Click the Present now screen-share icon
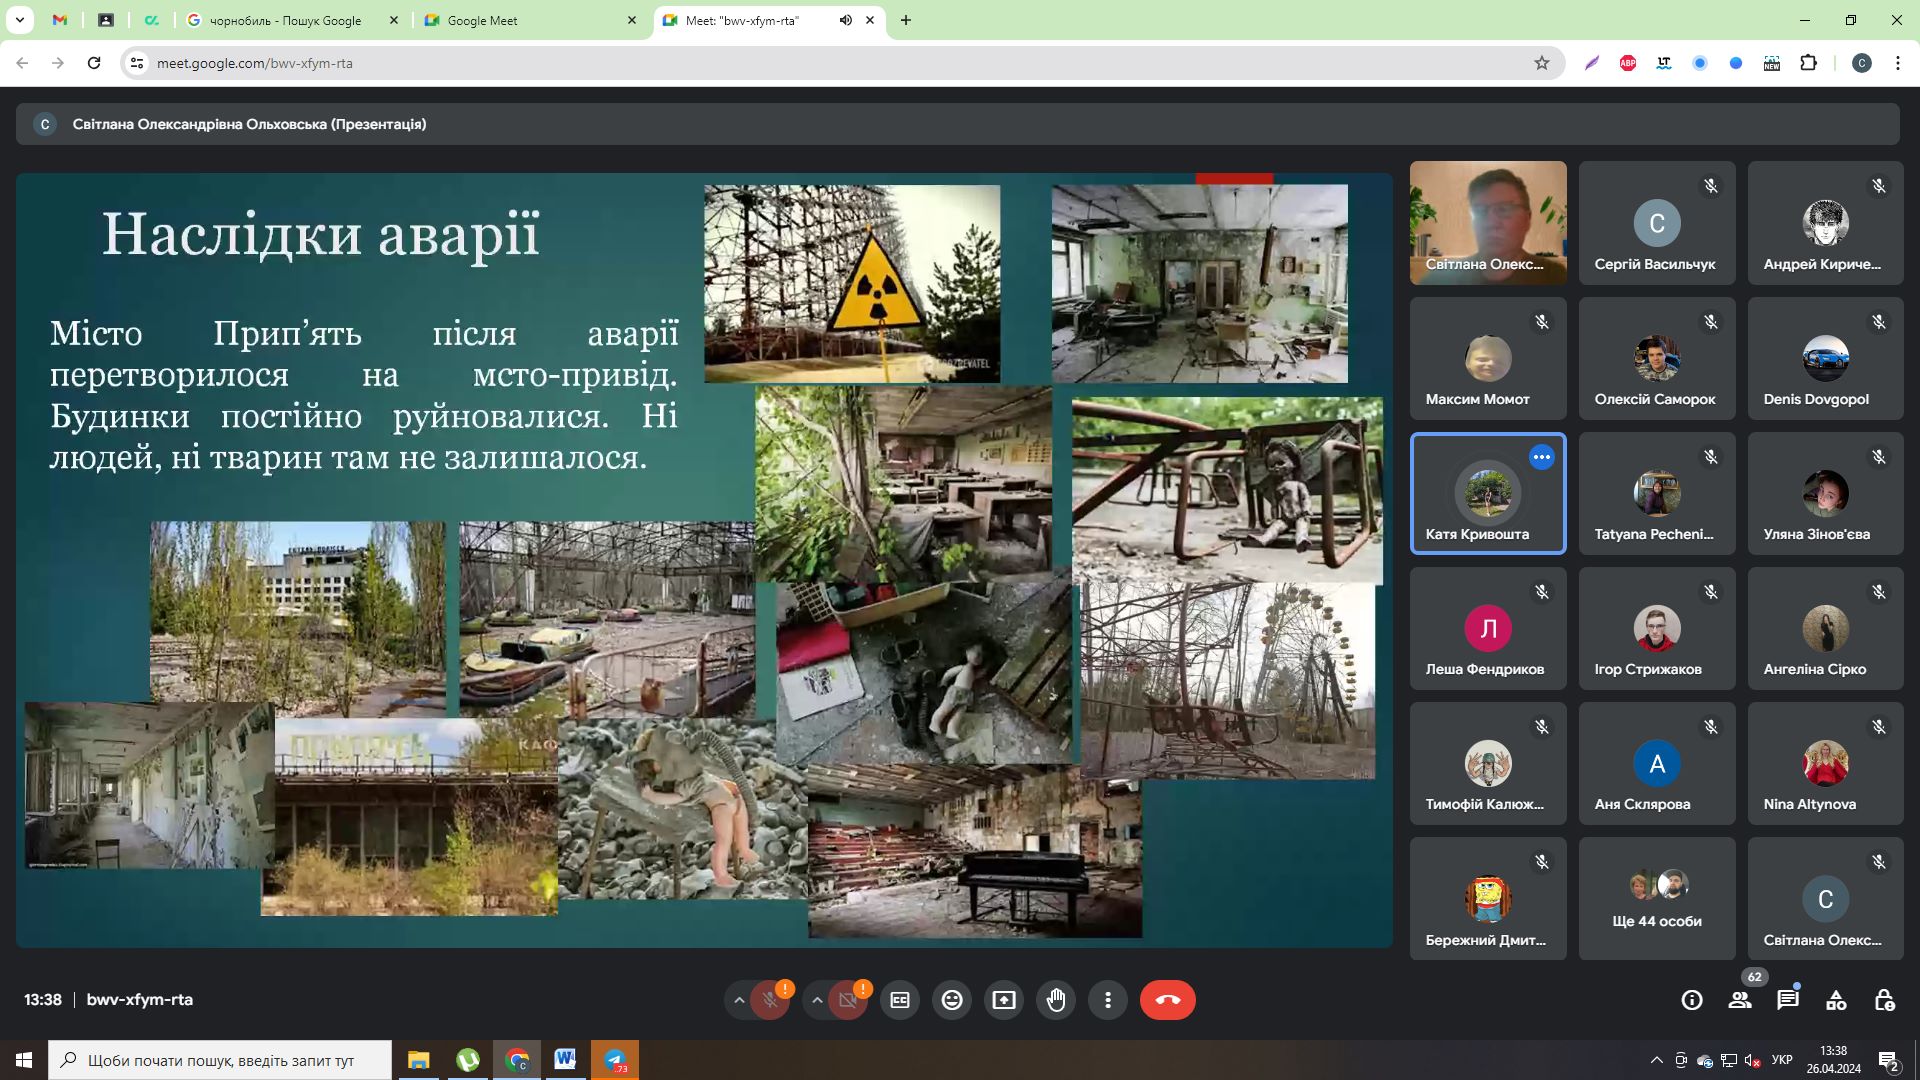The image size is (1920, 1080). pos(1004,1000)
